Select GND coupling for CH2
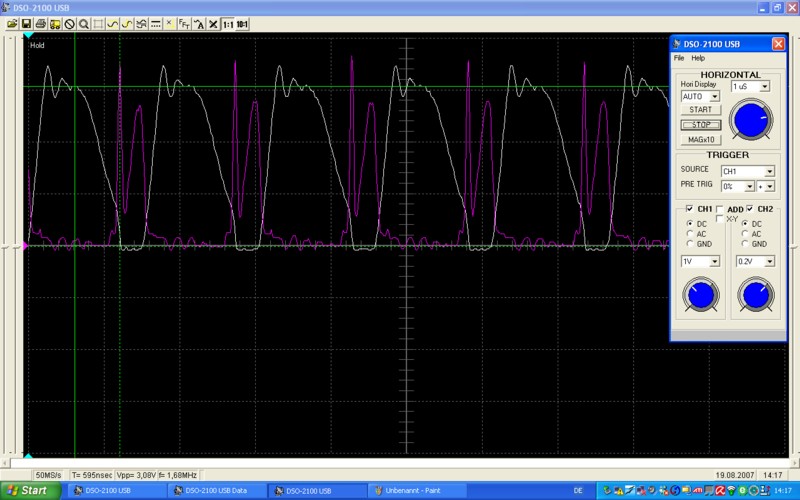 click(x=745, y=244)
